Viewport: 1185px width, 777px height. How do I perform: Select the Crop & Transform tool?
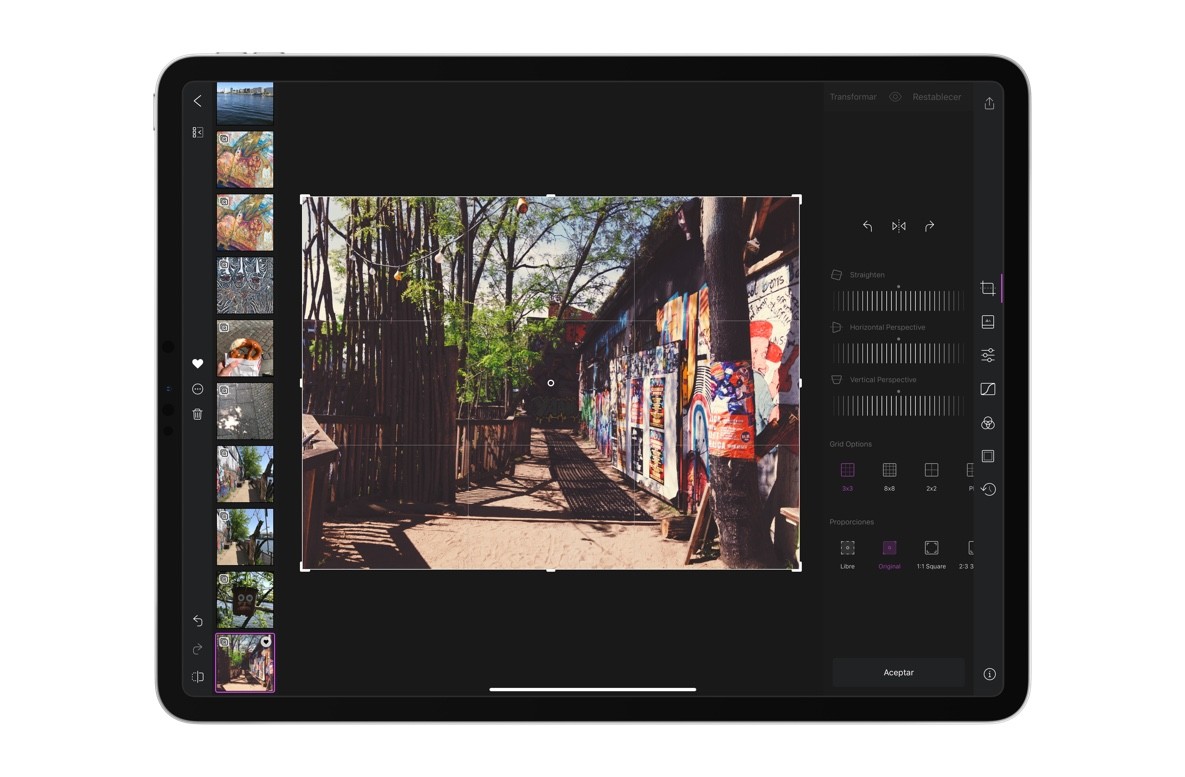pos(988,287)
